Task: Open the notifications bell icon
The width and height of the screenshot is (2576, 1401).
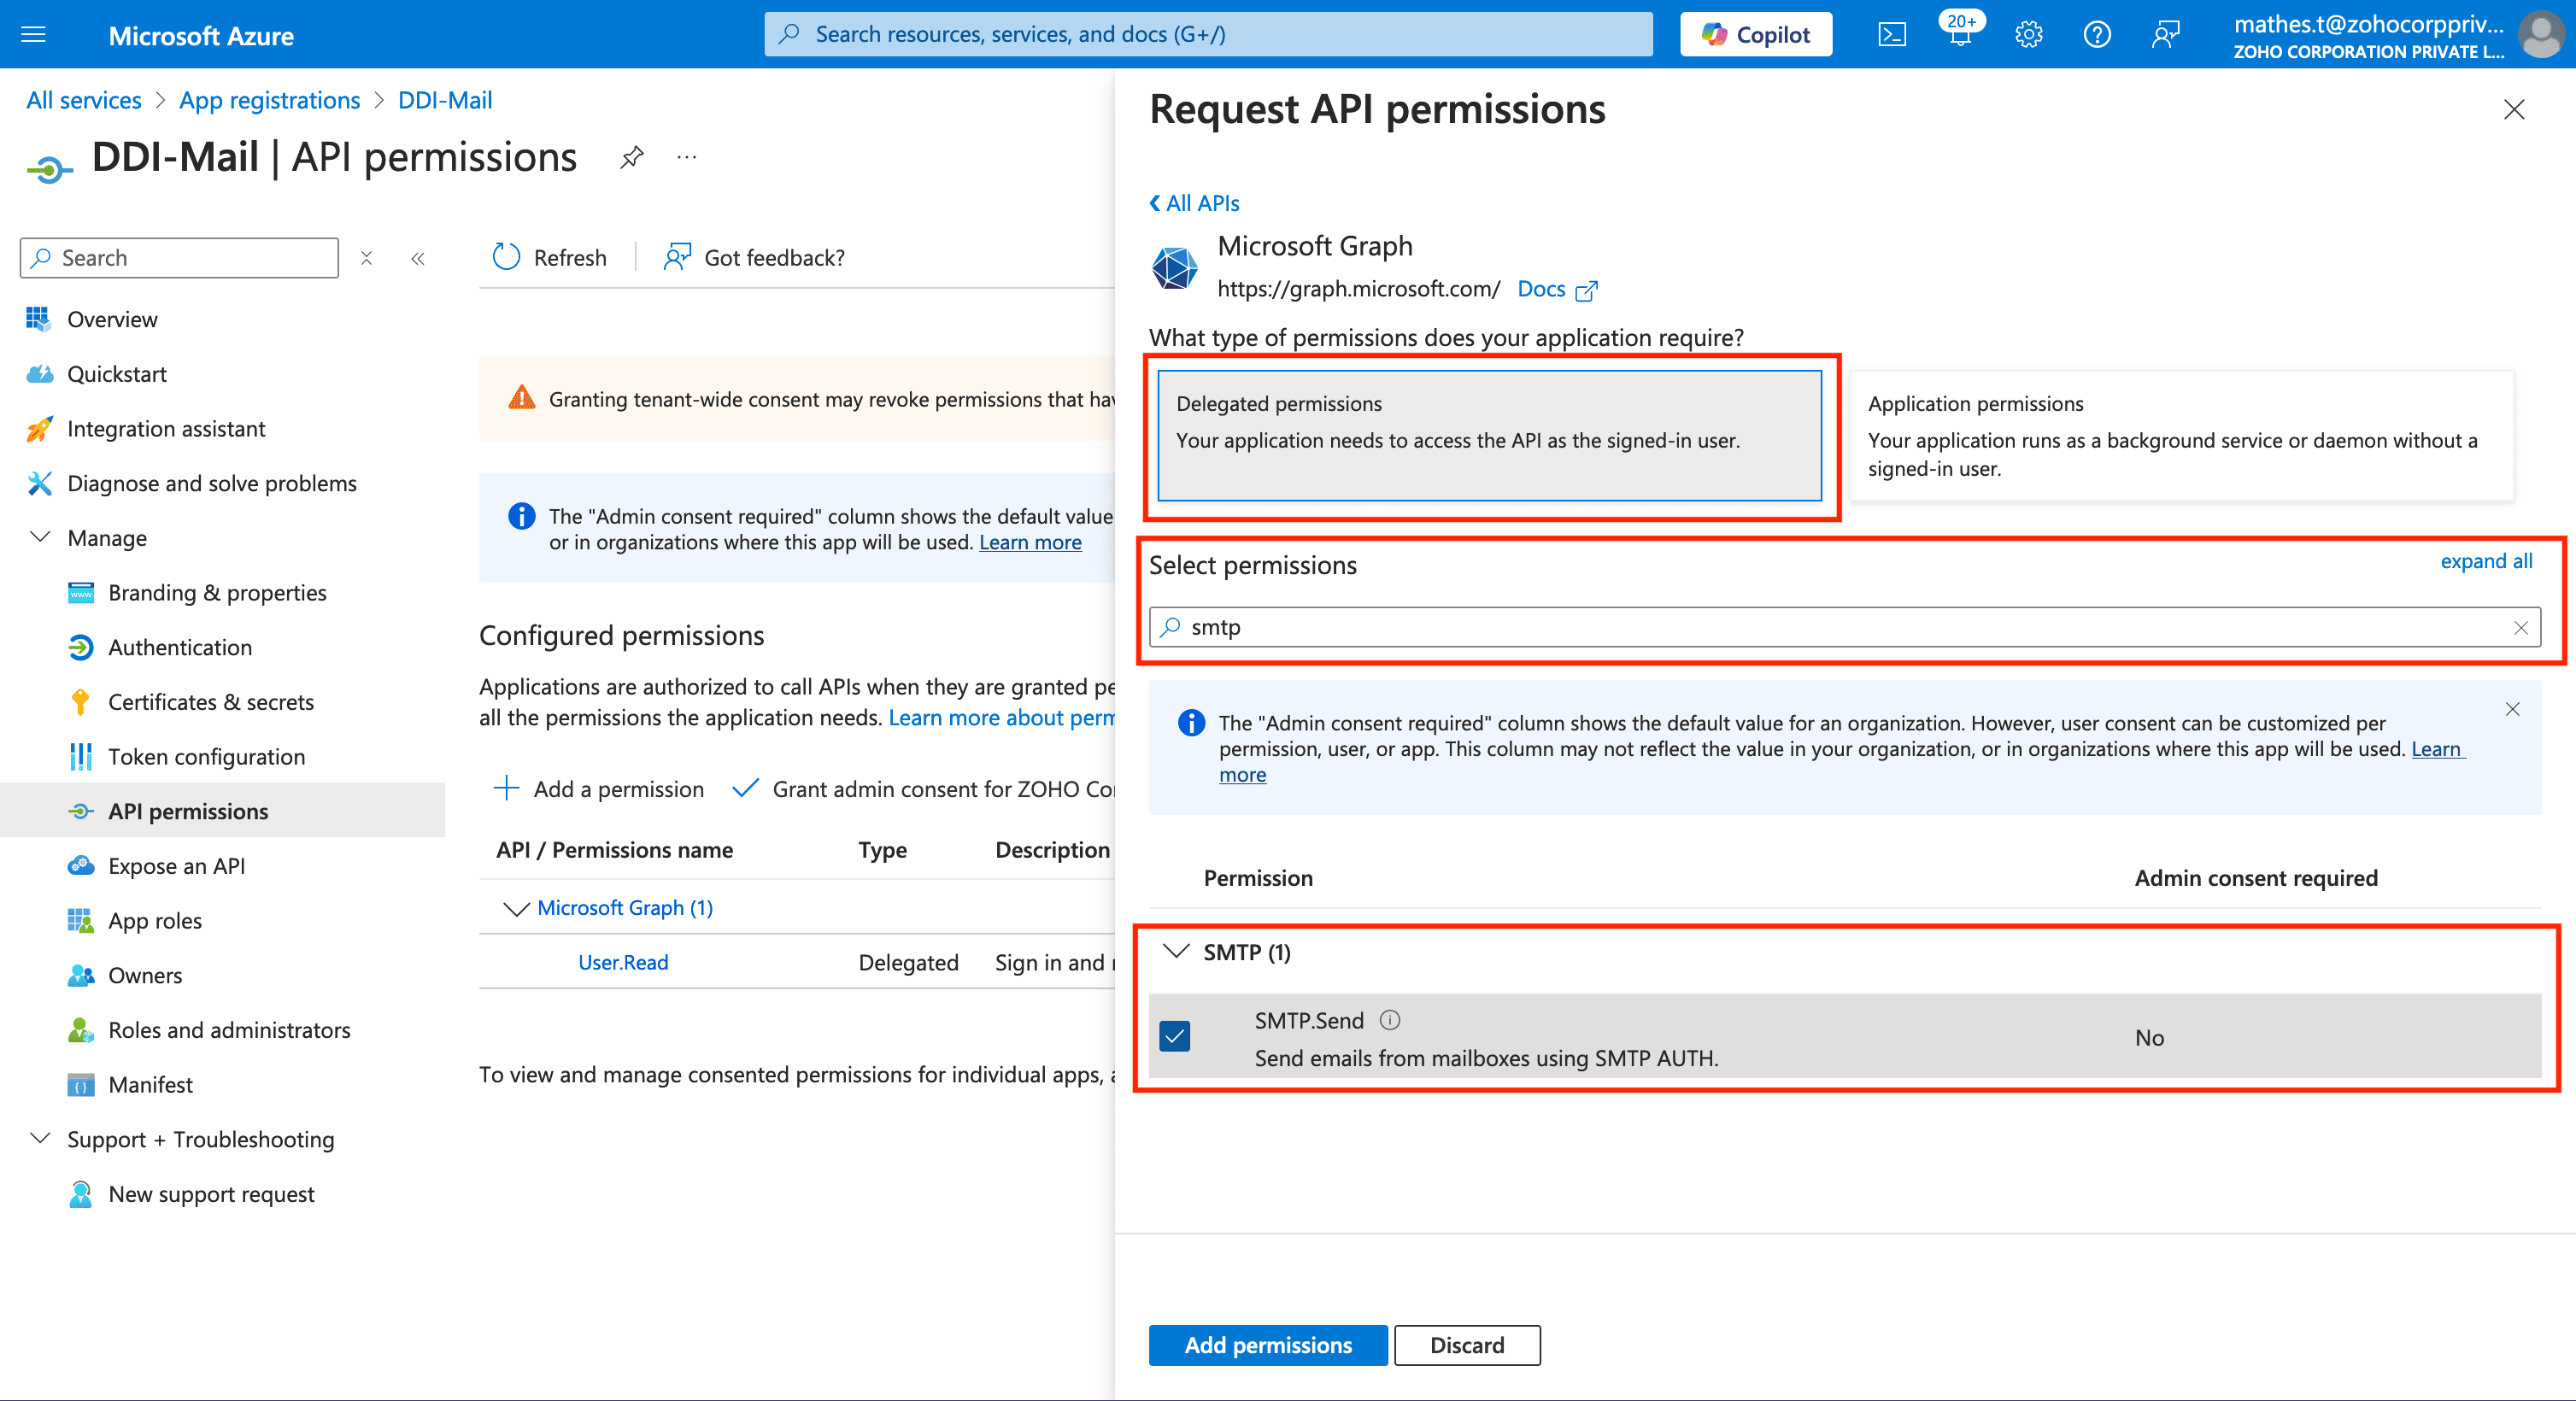Action: pyautogui.click(x=1960, y=35)
